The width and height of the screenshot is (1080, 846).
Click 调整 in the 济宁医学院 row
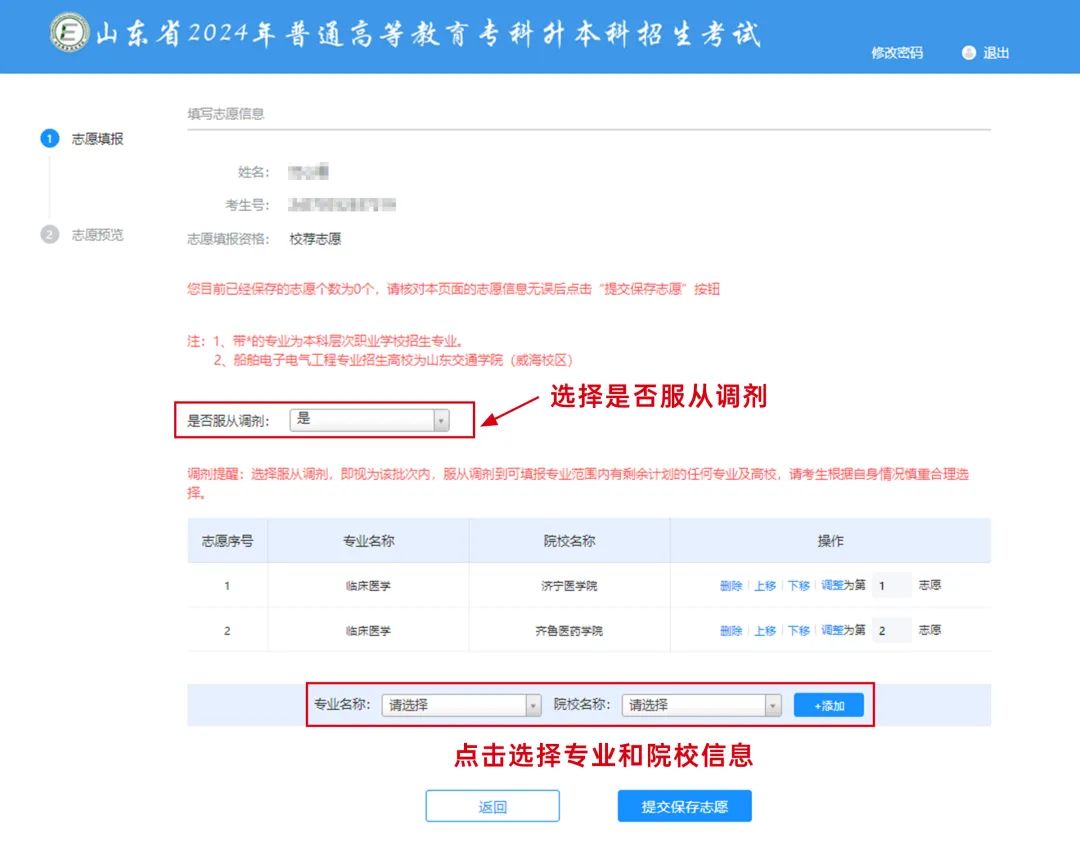click(x=832, y=586)
